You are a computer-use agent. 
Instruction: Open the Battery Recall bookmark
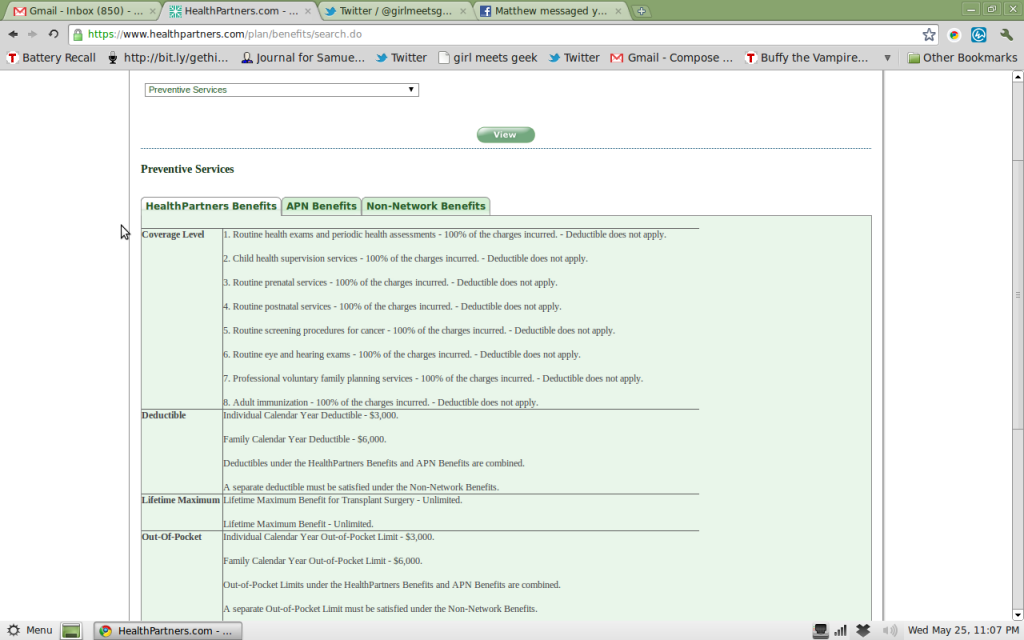[51, 57]
